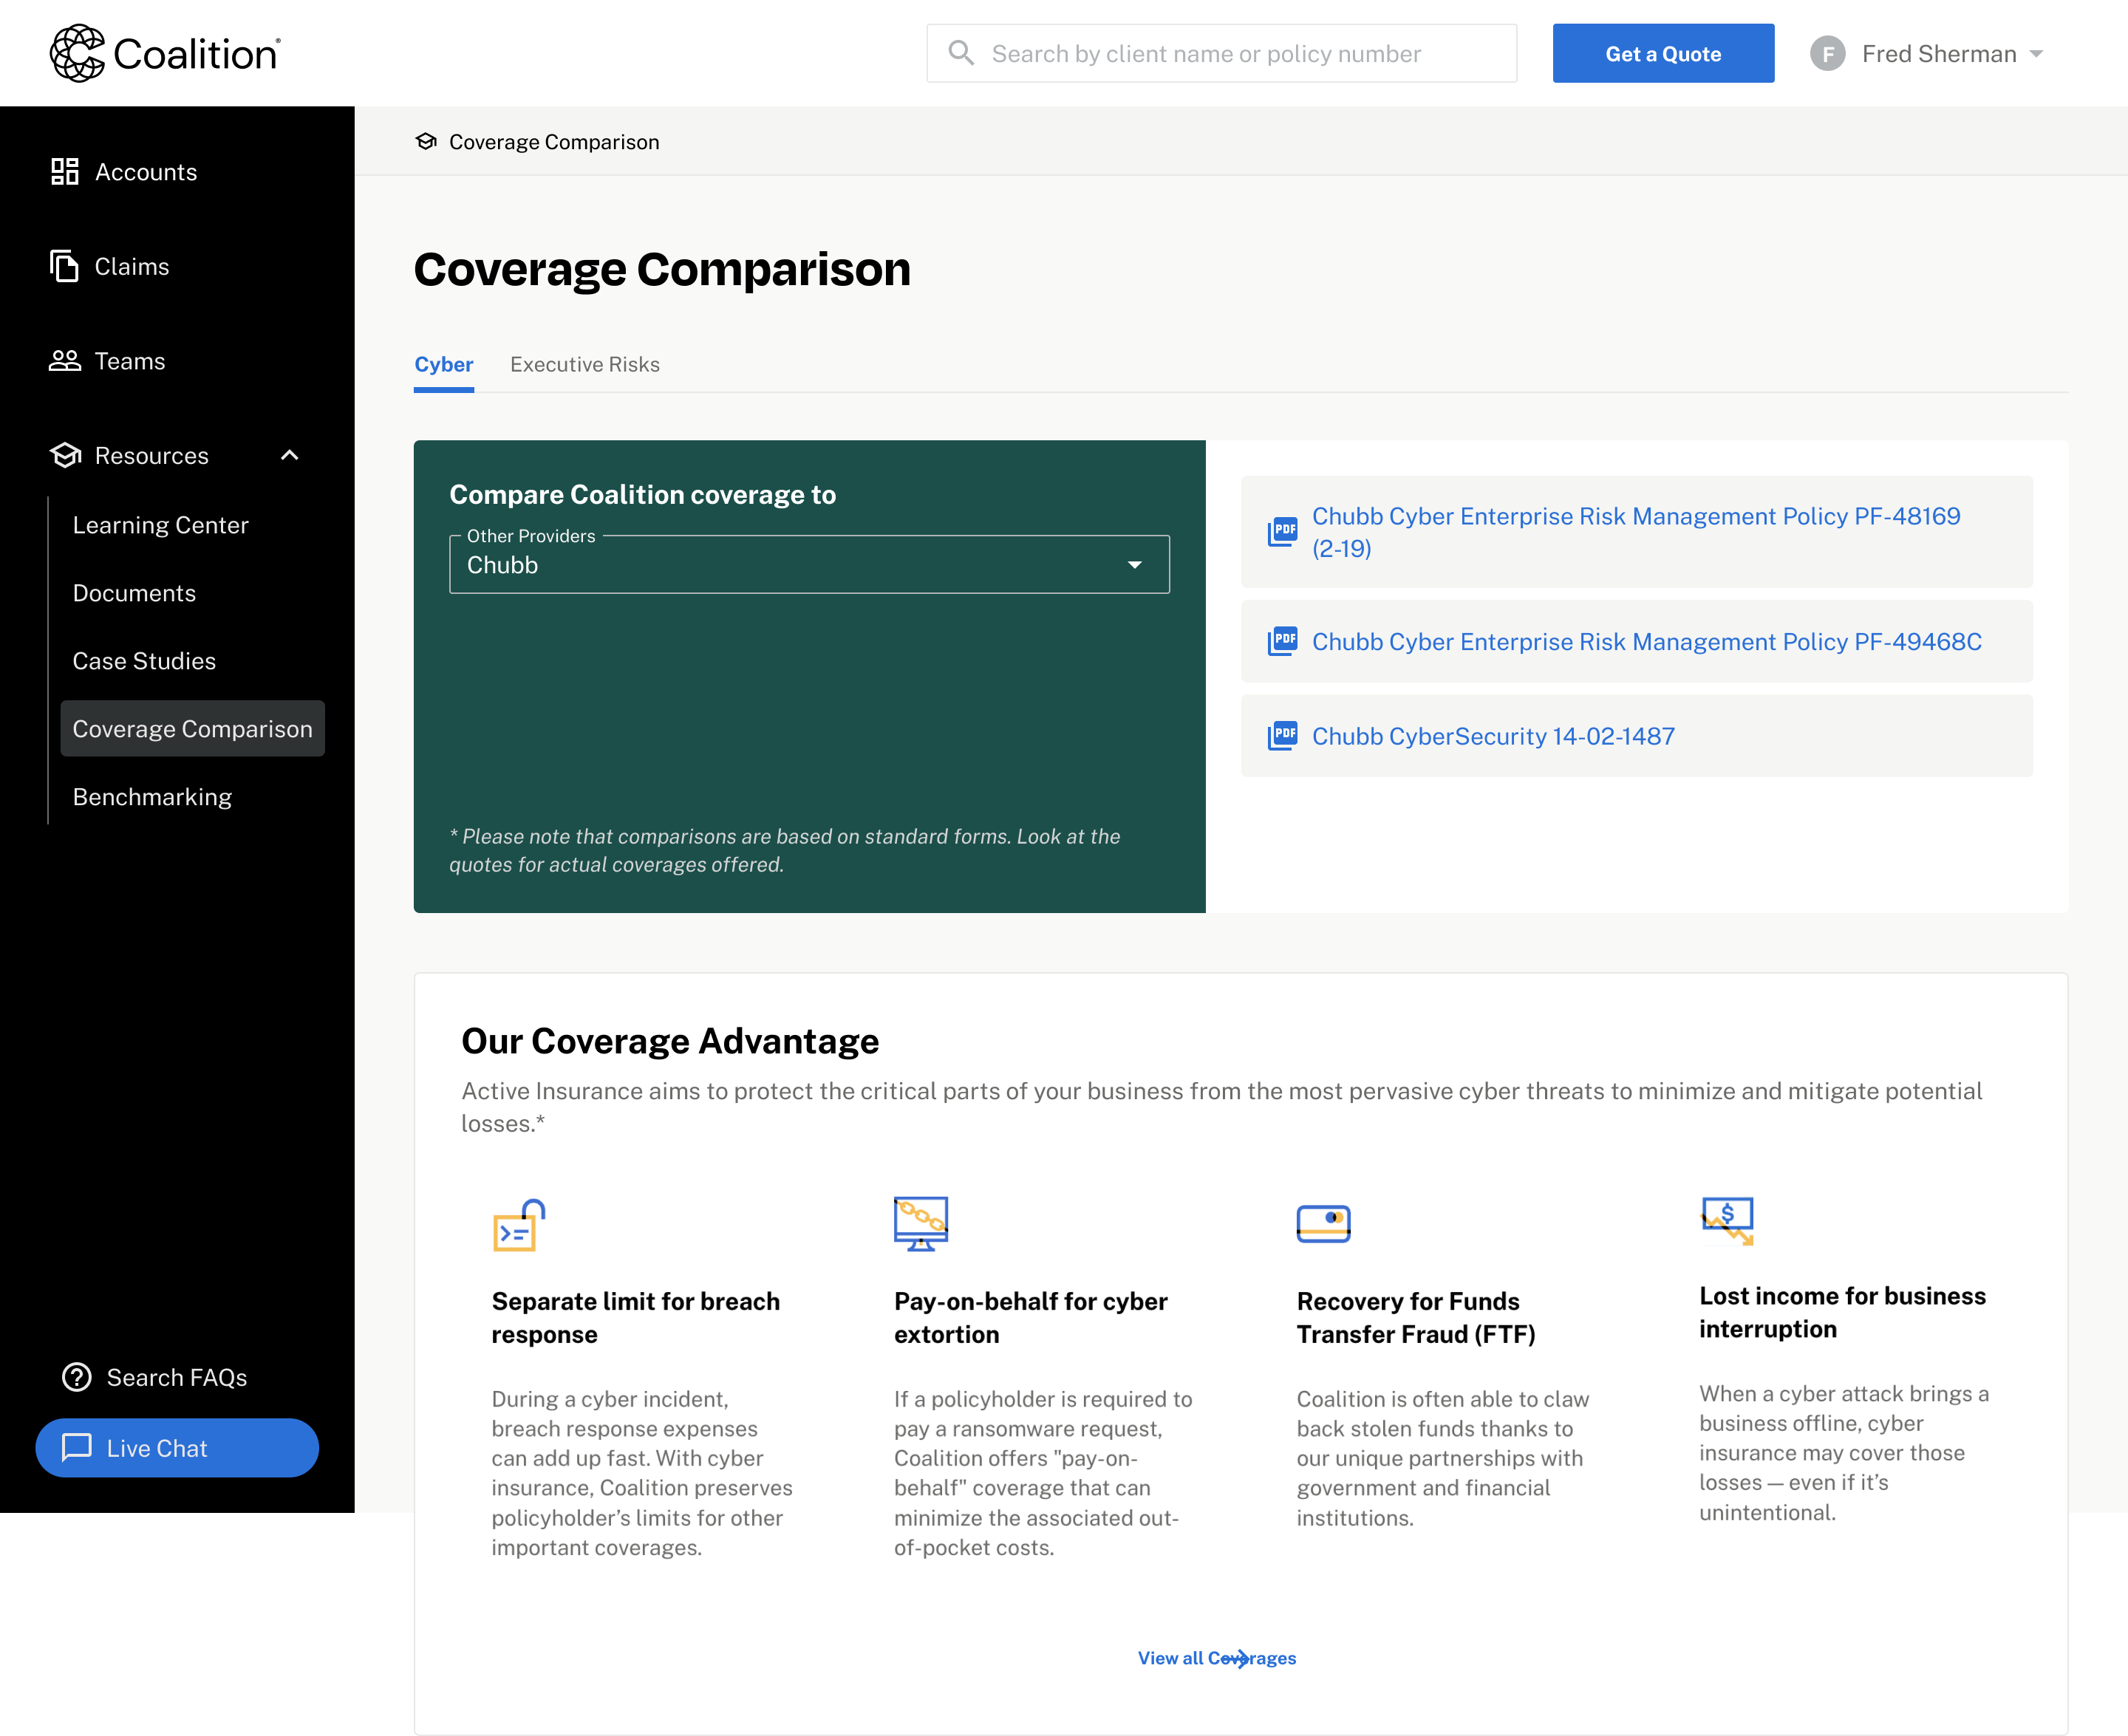The height and width of the screenshot is (1736, 2128).
Task: Click the Live Chat bubble icon
Action: point(77,1447)
